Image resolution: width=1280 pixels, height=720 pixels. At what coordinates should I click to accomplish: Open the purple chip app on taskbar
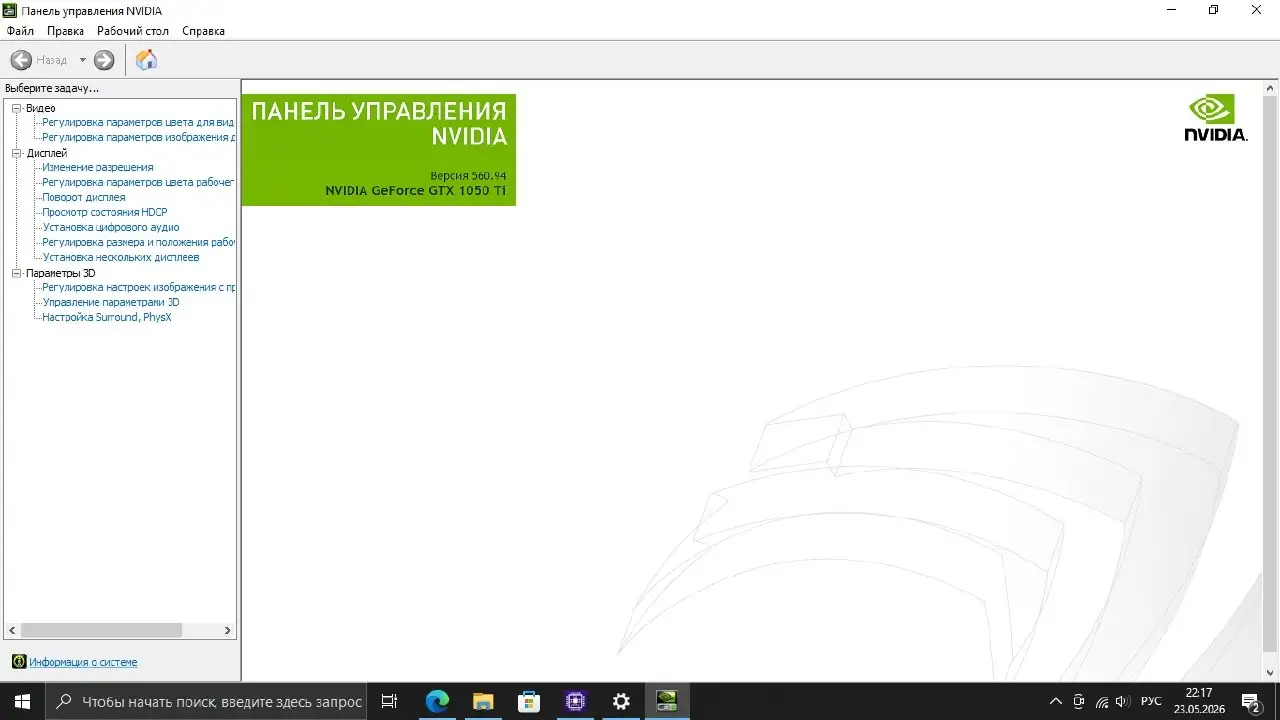tap(575, 702)
